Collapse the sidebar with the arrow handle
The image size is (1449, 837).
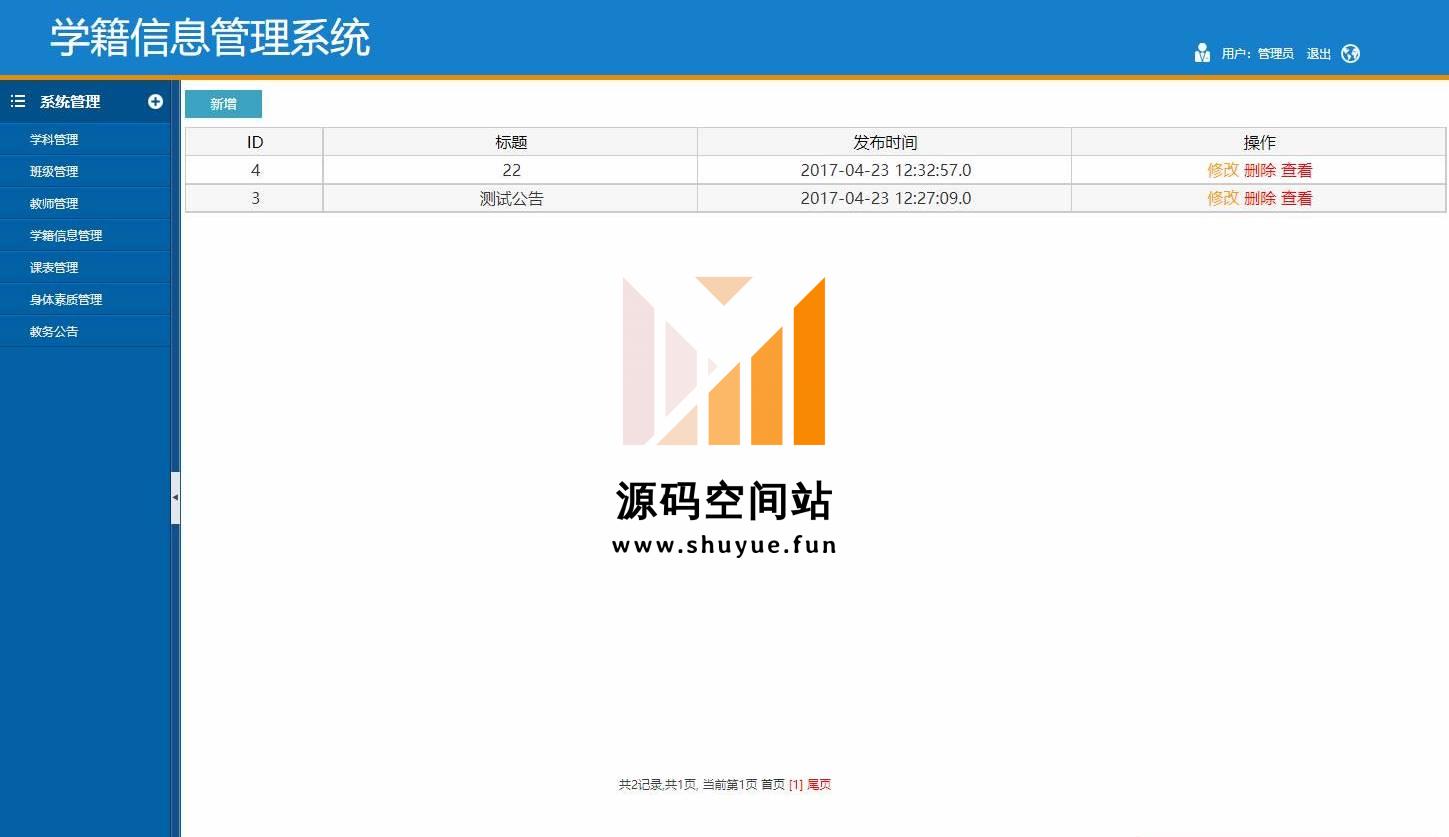[175, 497]
